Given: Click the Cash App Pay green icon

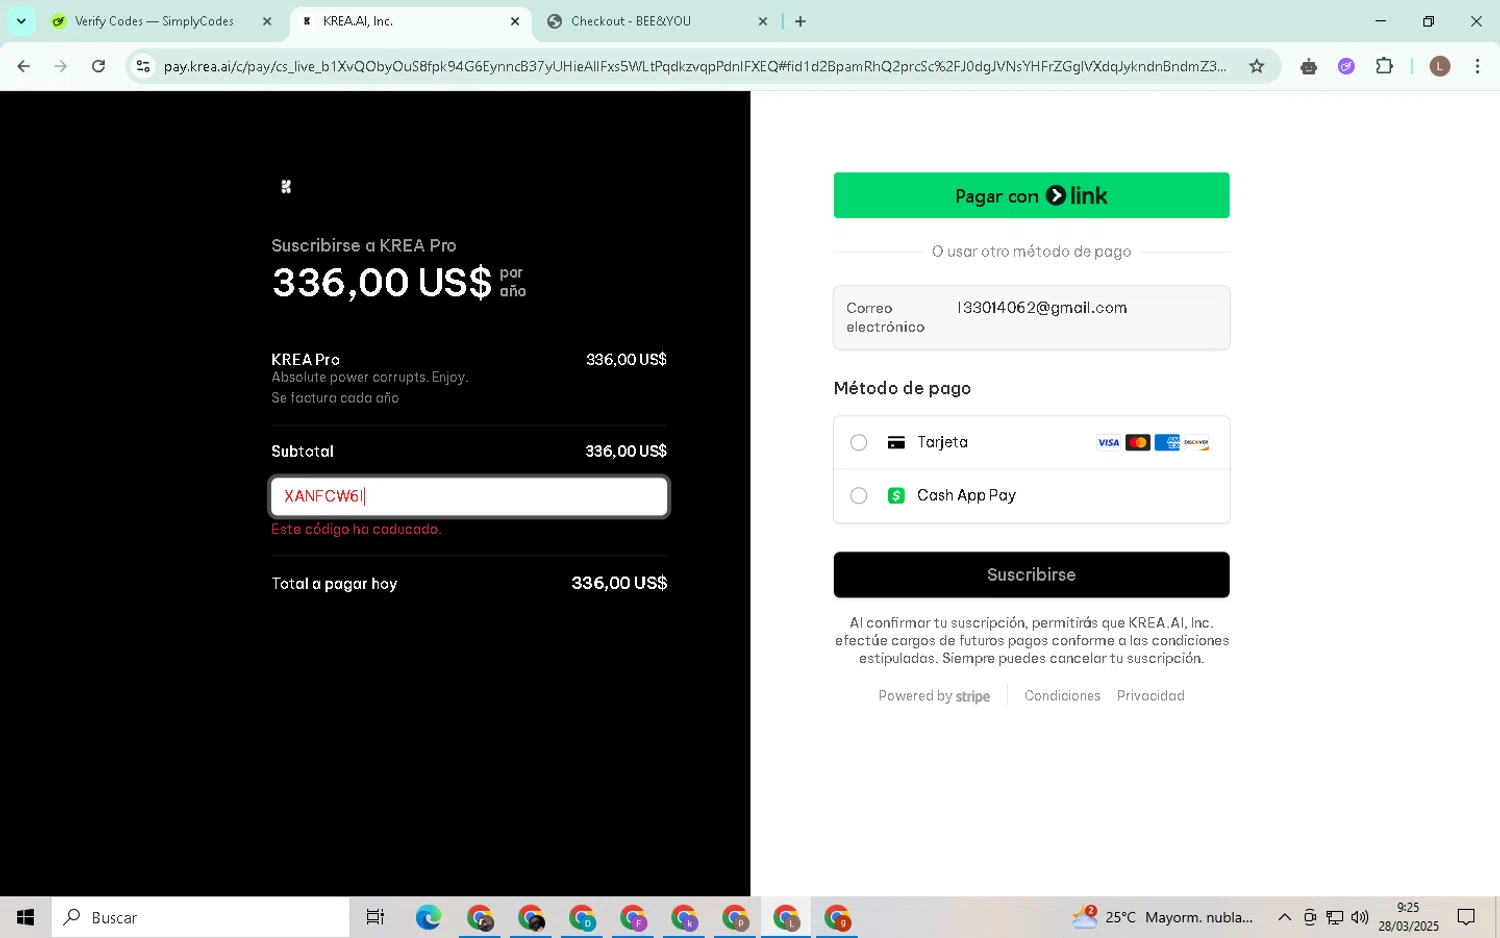Looking at the screenshot, I should (x=896, y=495).
